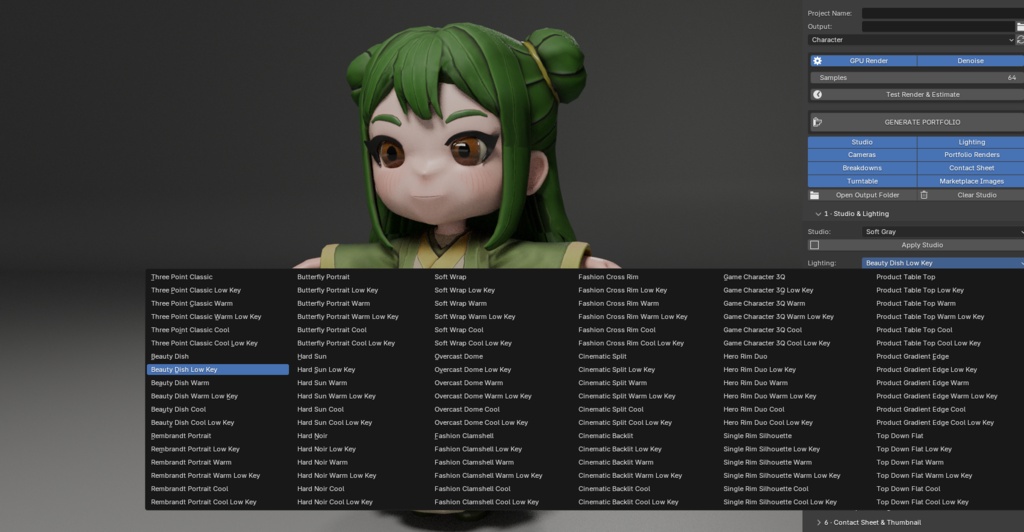Click the gear icon on GPU Render
1024x532 pixels.
[x=817, y=61]
